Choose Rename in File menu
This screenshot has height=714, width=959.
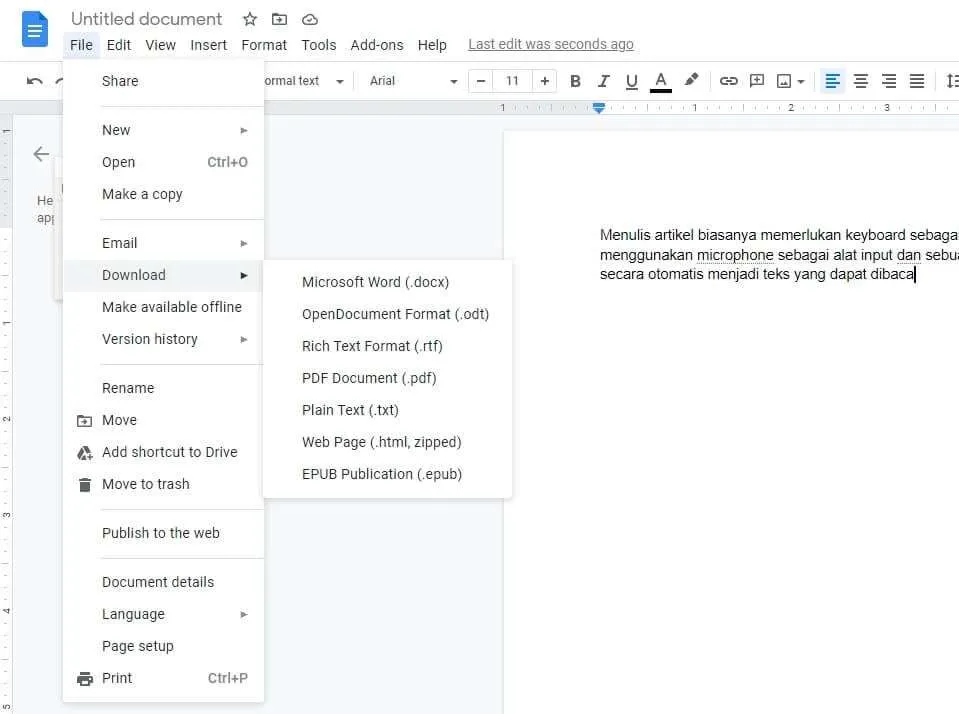tap(163, 388)
